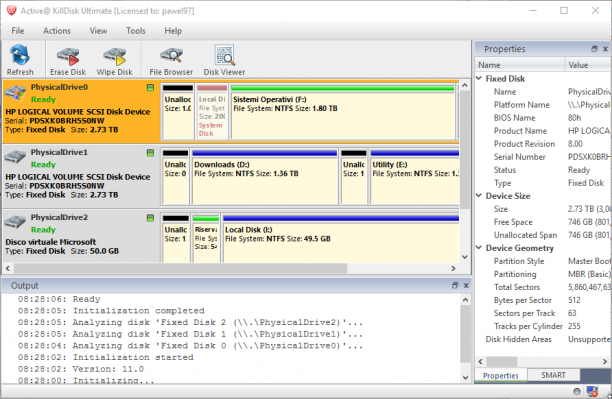612x399 pixels.
Task: Click the Value column header in Properties
Action: (588, 65)
